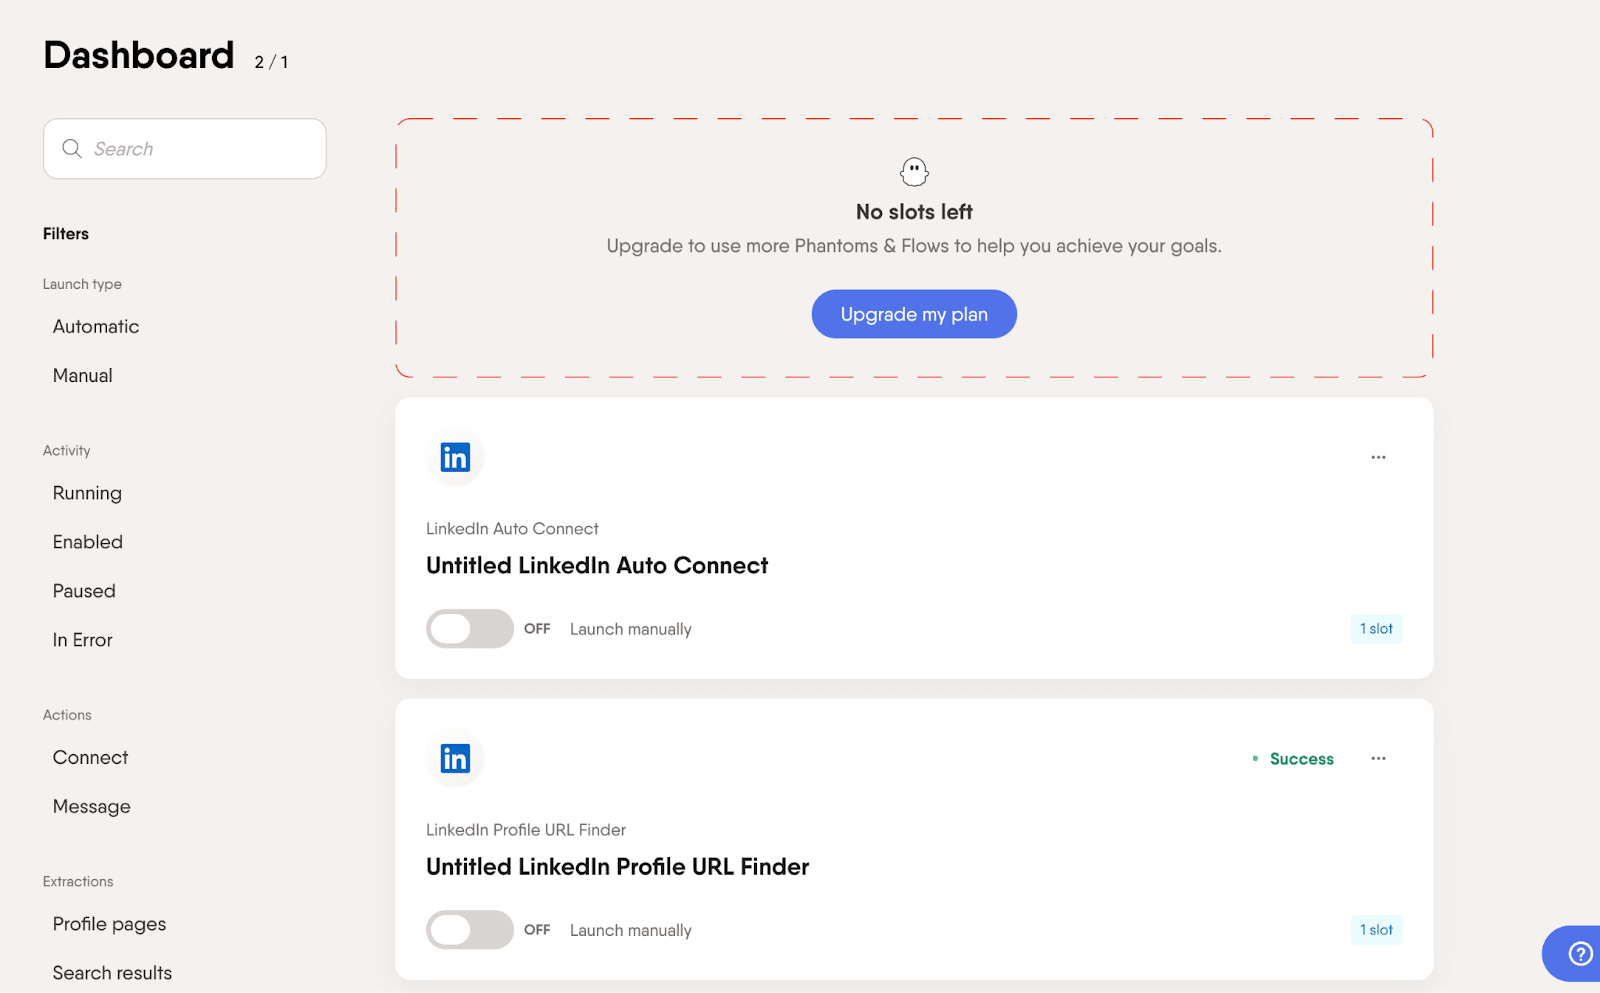
Task: Open Untitled LinkedIn Profile URL Finder phantom
Action: (618, 867)
